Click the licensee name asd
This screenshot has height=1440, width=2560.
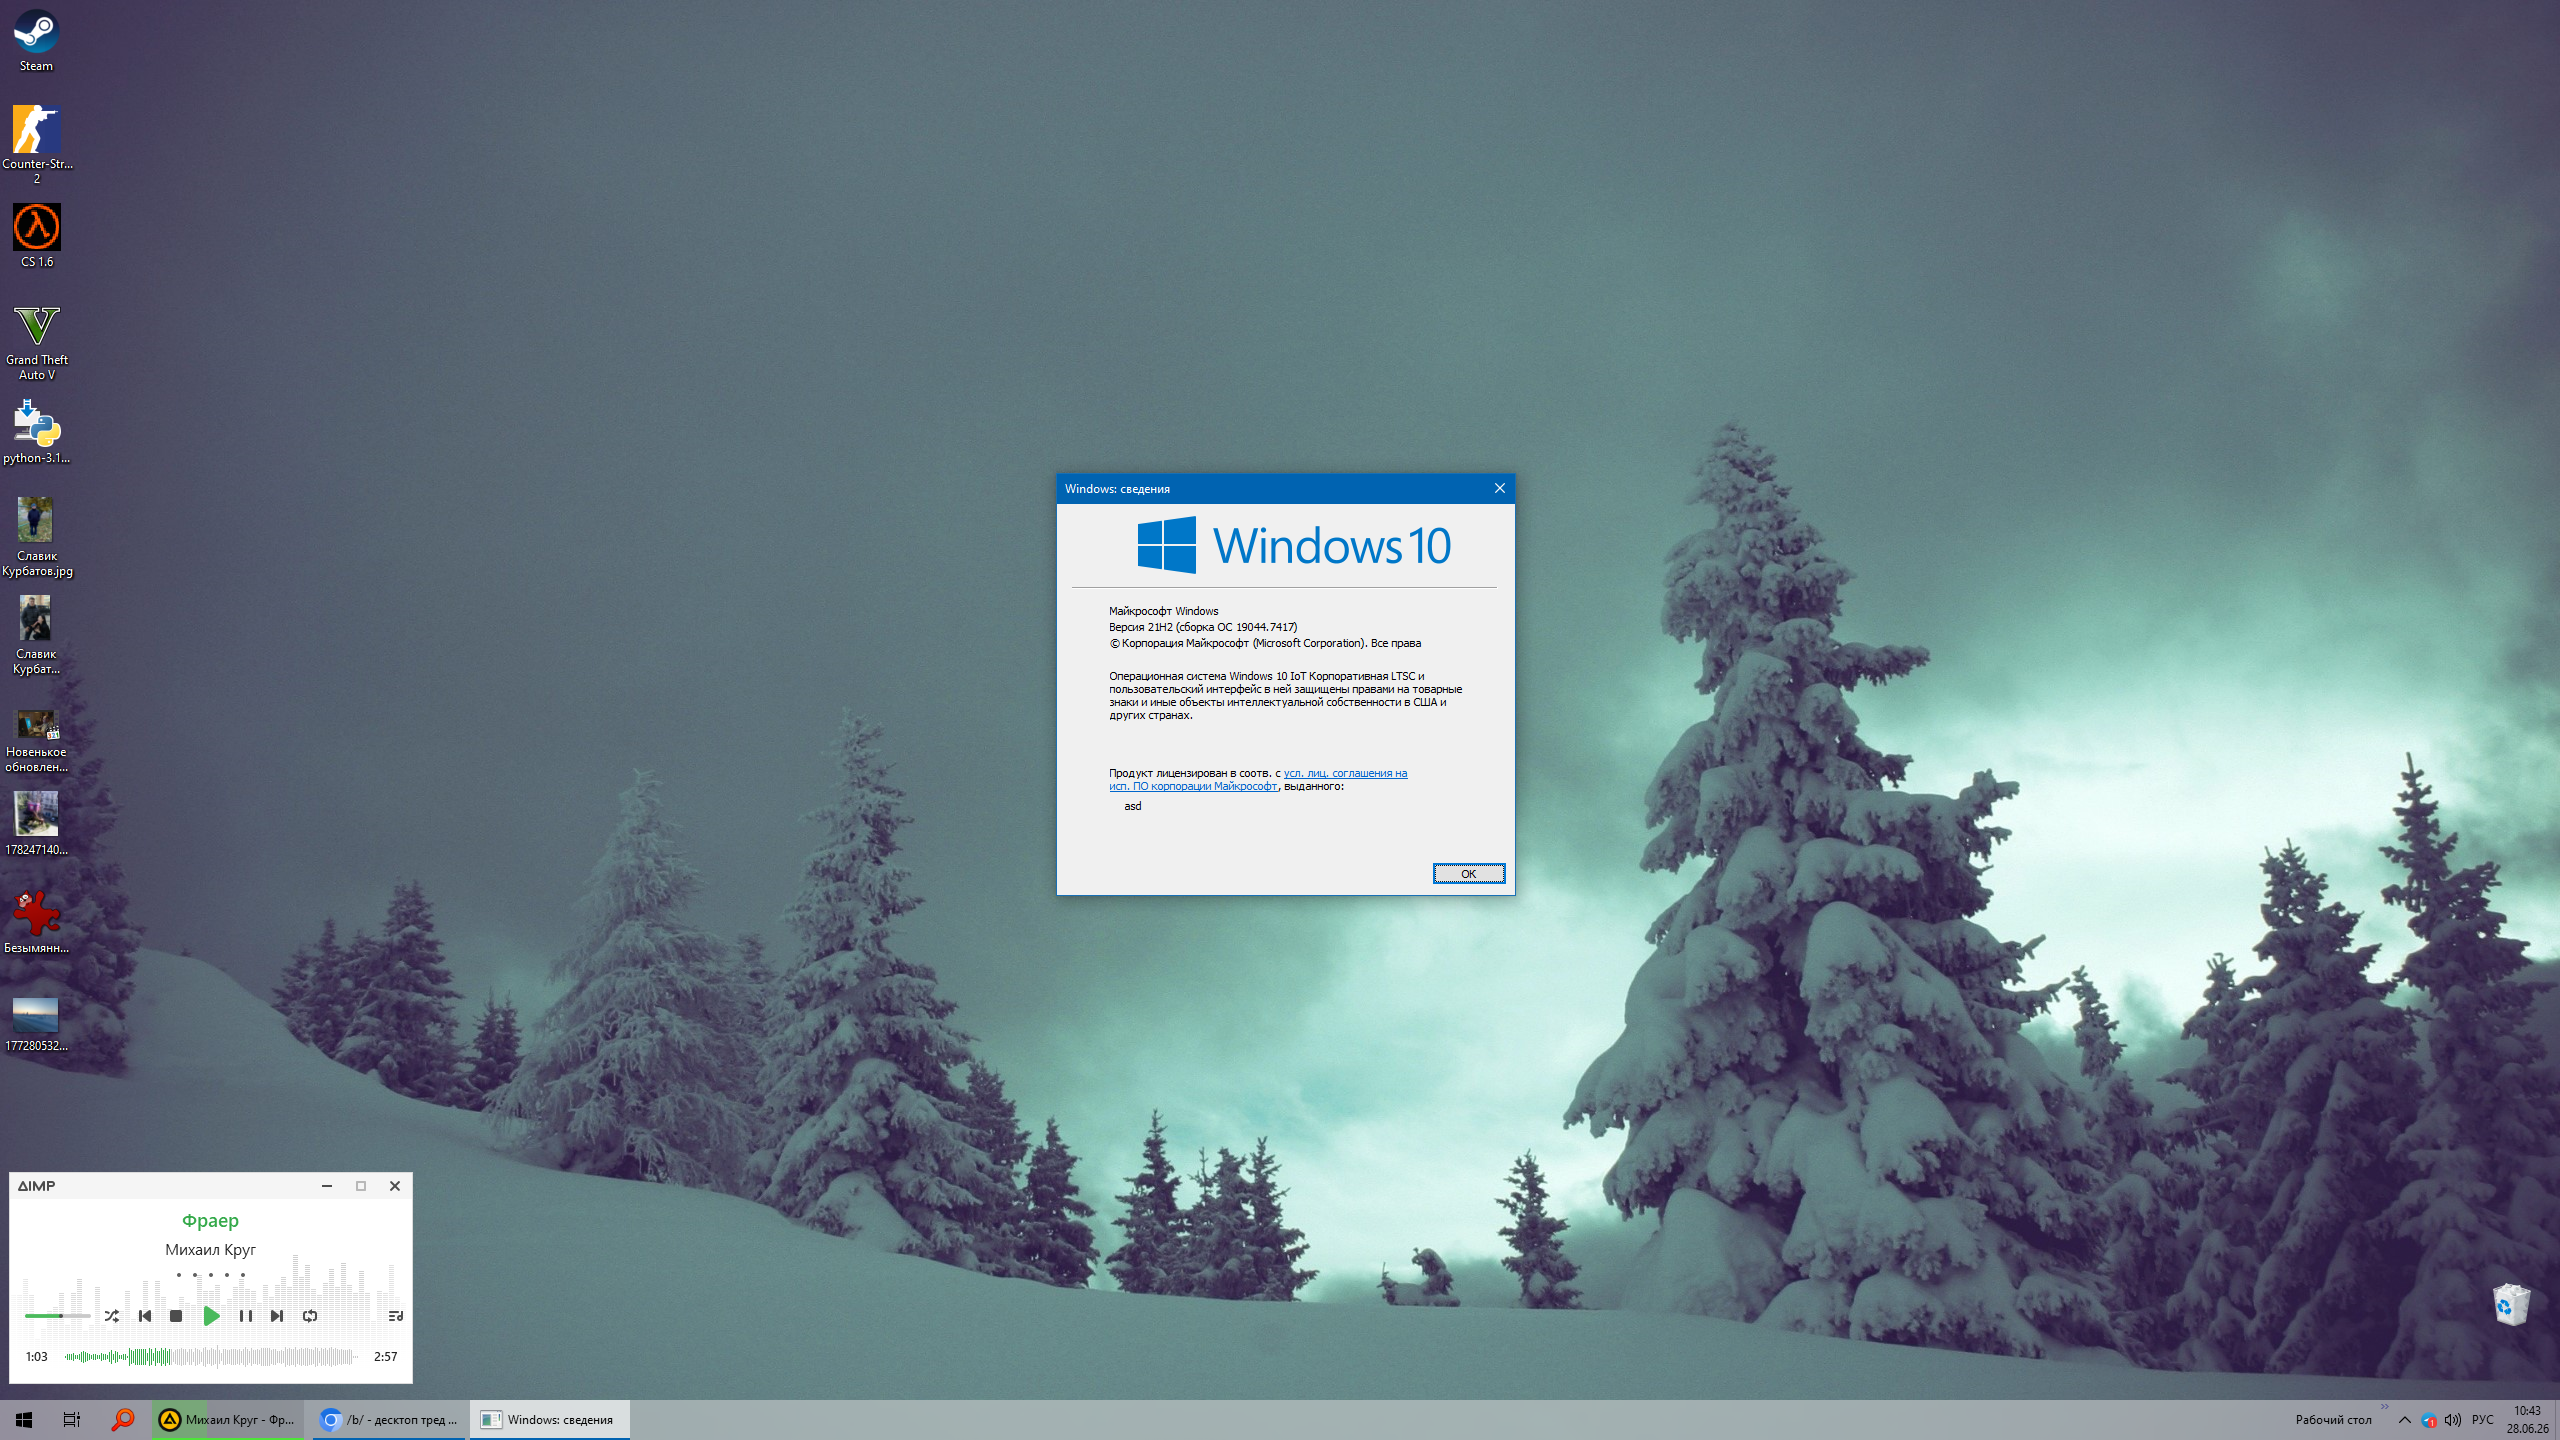[x=1132, y=806]
